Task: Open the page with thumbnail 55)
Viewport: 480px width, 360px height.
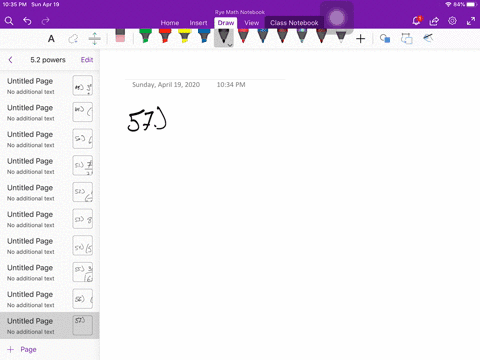Action: tap(50, 273)
